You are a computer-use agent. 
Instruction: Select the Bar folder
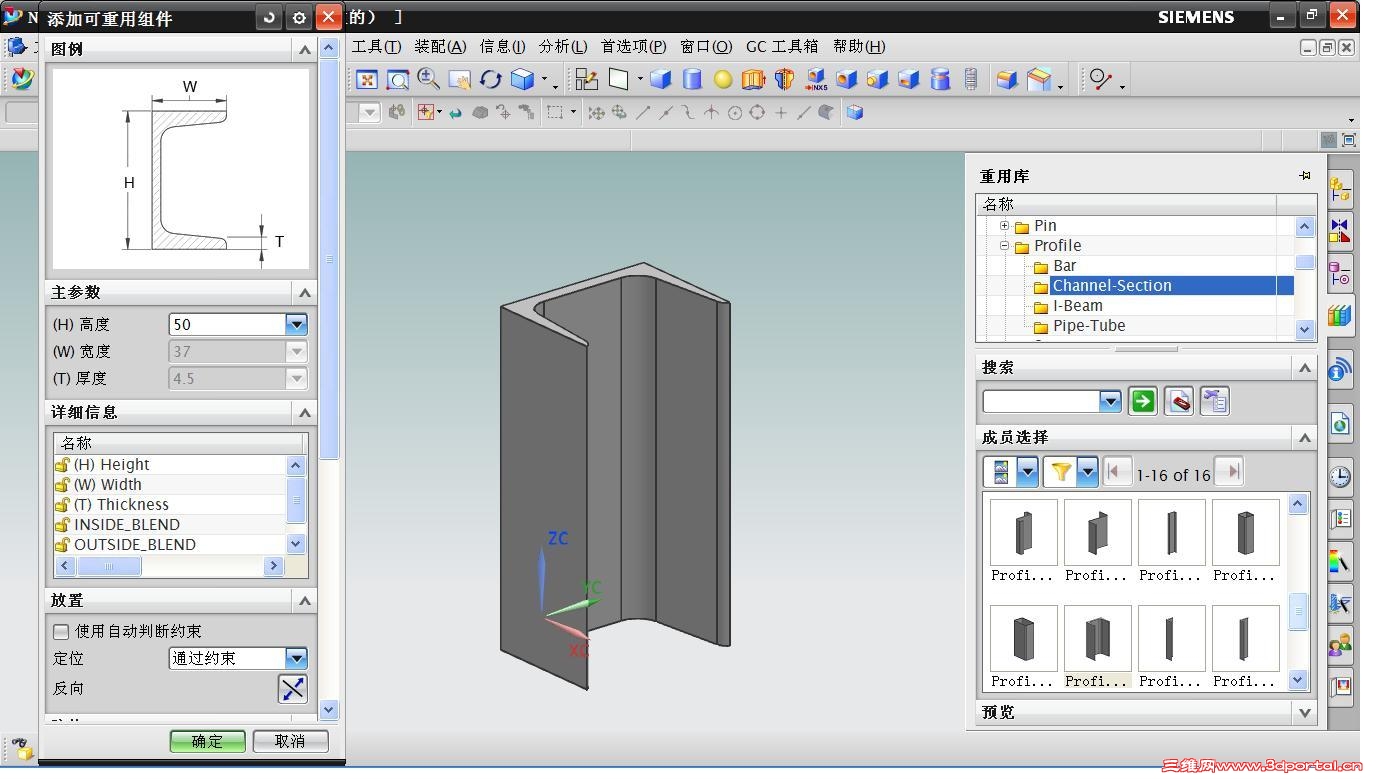(1064, 266)
